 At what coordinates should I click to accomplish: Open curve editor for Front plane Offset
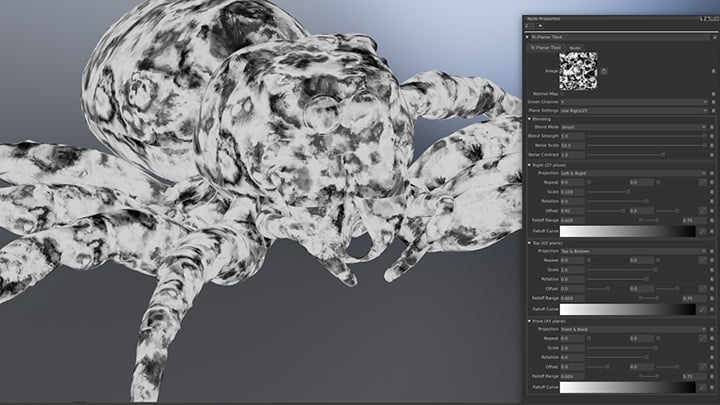pos(703,367)
